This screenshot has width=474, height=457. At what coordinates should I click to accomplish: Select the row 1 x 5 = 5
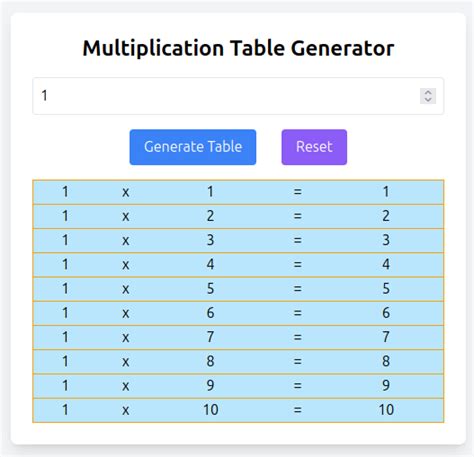[238, 289]
